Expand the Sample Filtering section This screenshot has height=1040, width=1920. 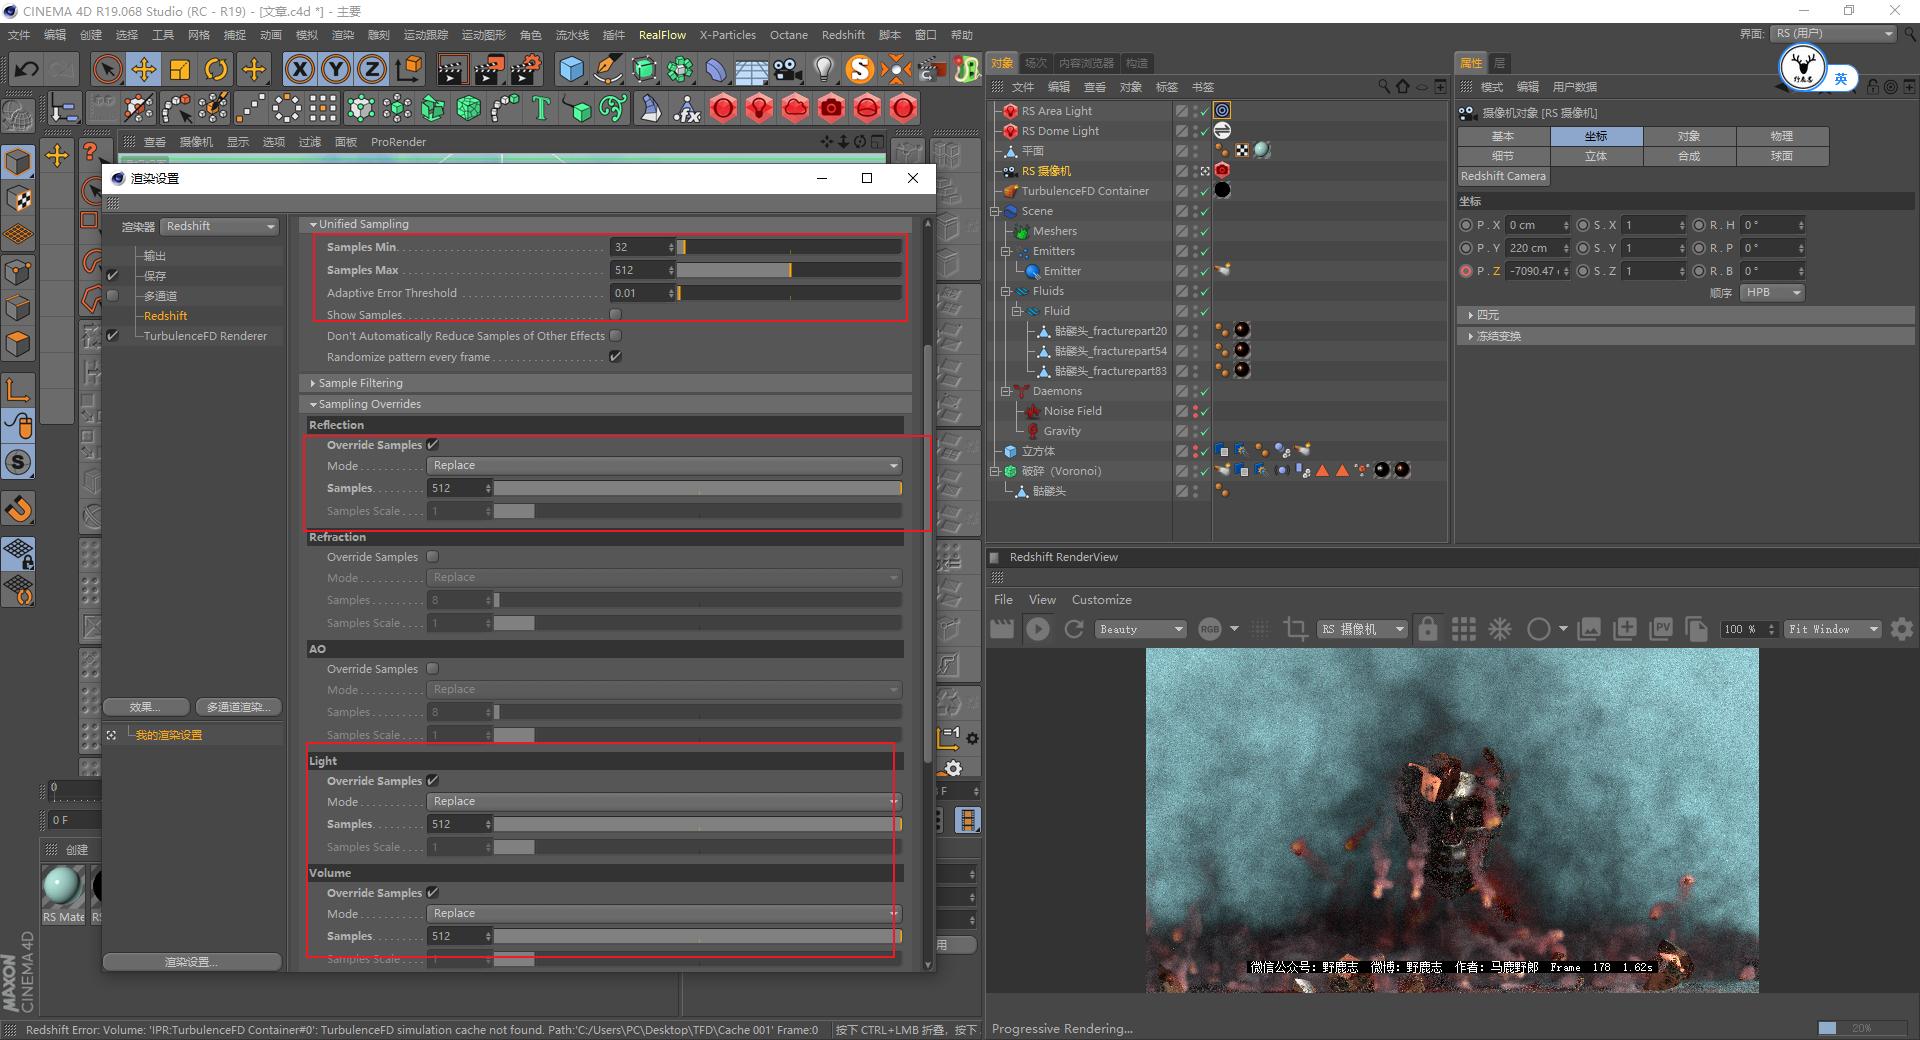pos(360,383)
